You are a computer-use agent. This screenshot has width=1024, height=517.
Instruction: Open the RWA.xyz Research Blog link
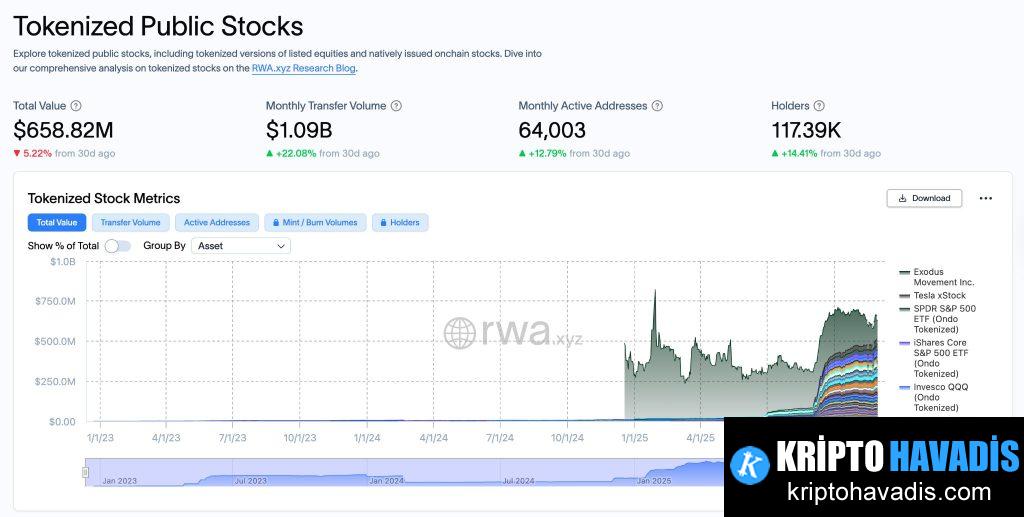(304, 68)
